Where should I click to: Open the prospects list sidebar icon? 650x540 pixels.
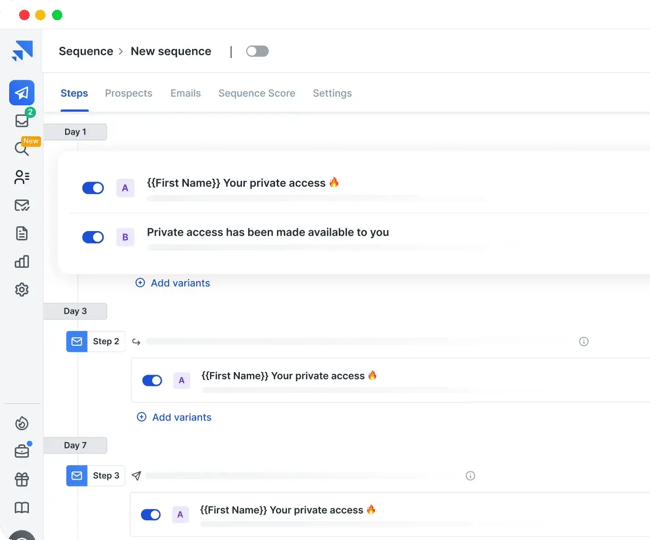(22, 177)
